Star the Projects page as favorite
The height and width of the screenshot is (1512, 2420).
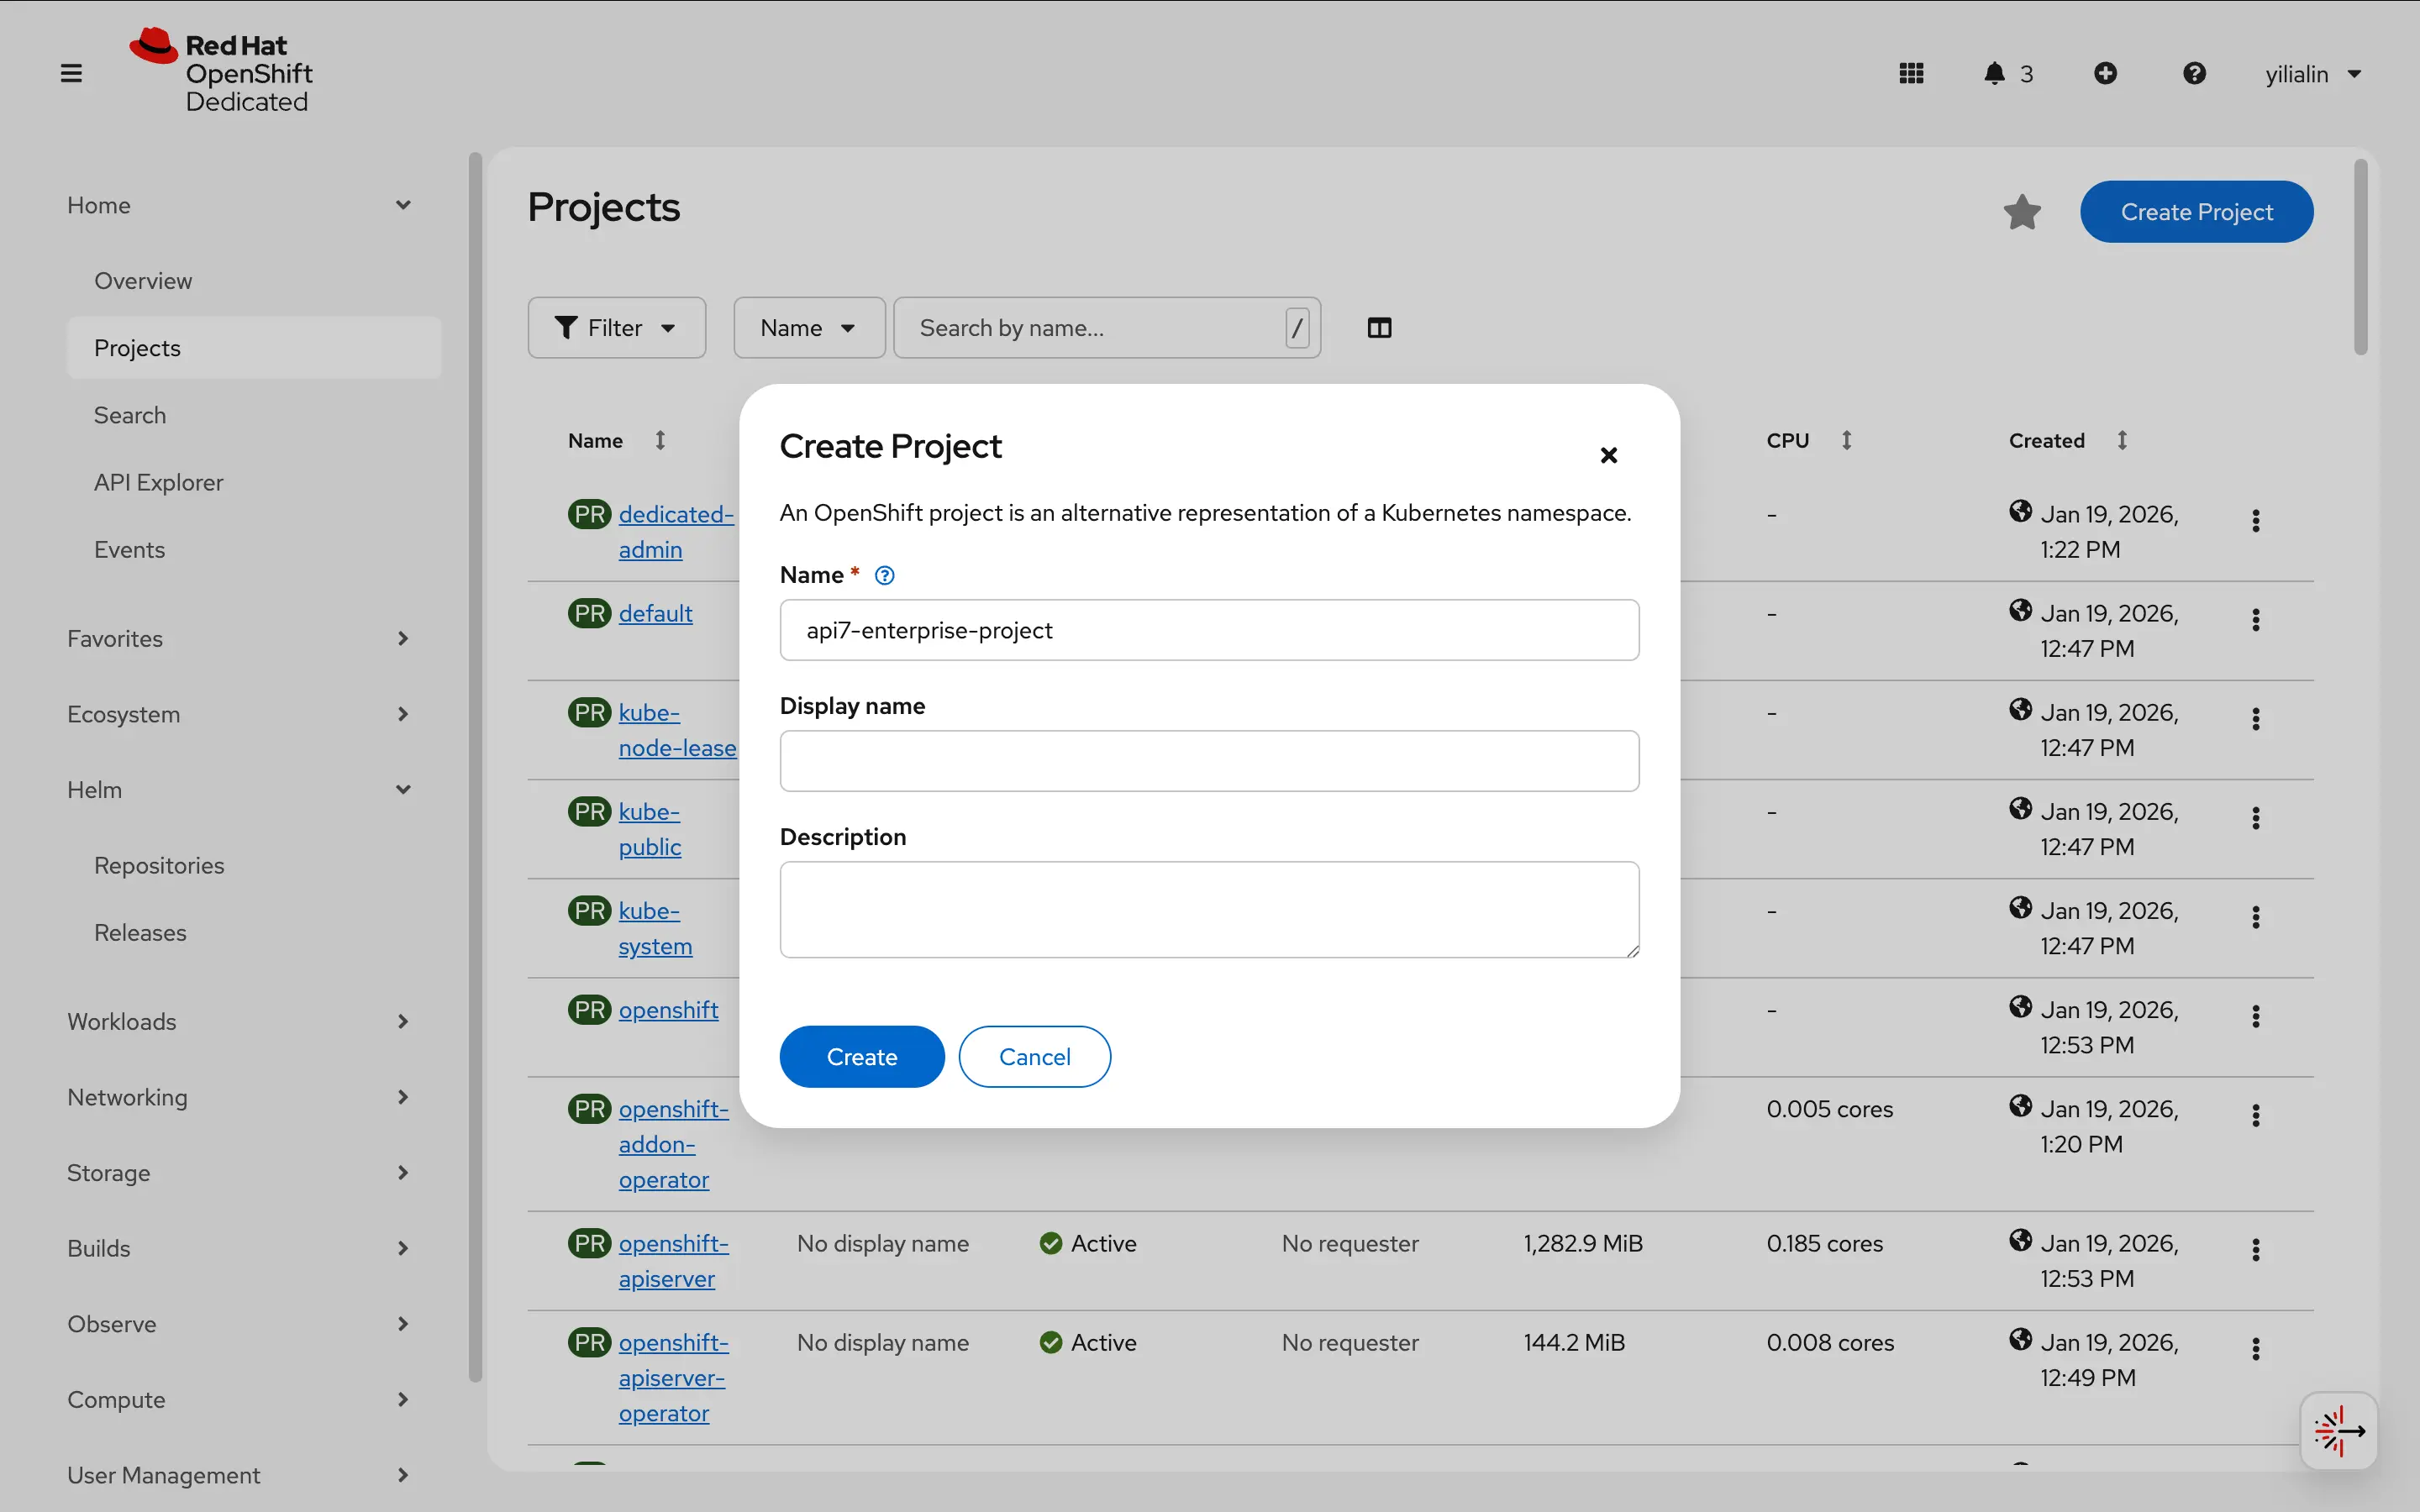click(x=2022, y=211)
